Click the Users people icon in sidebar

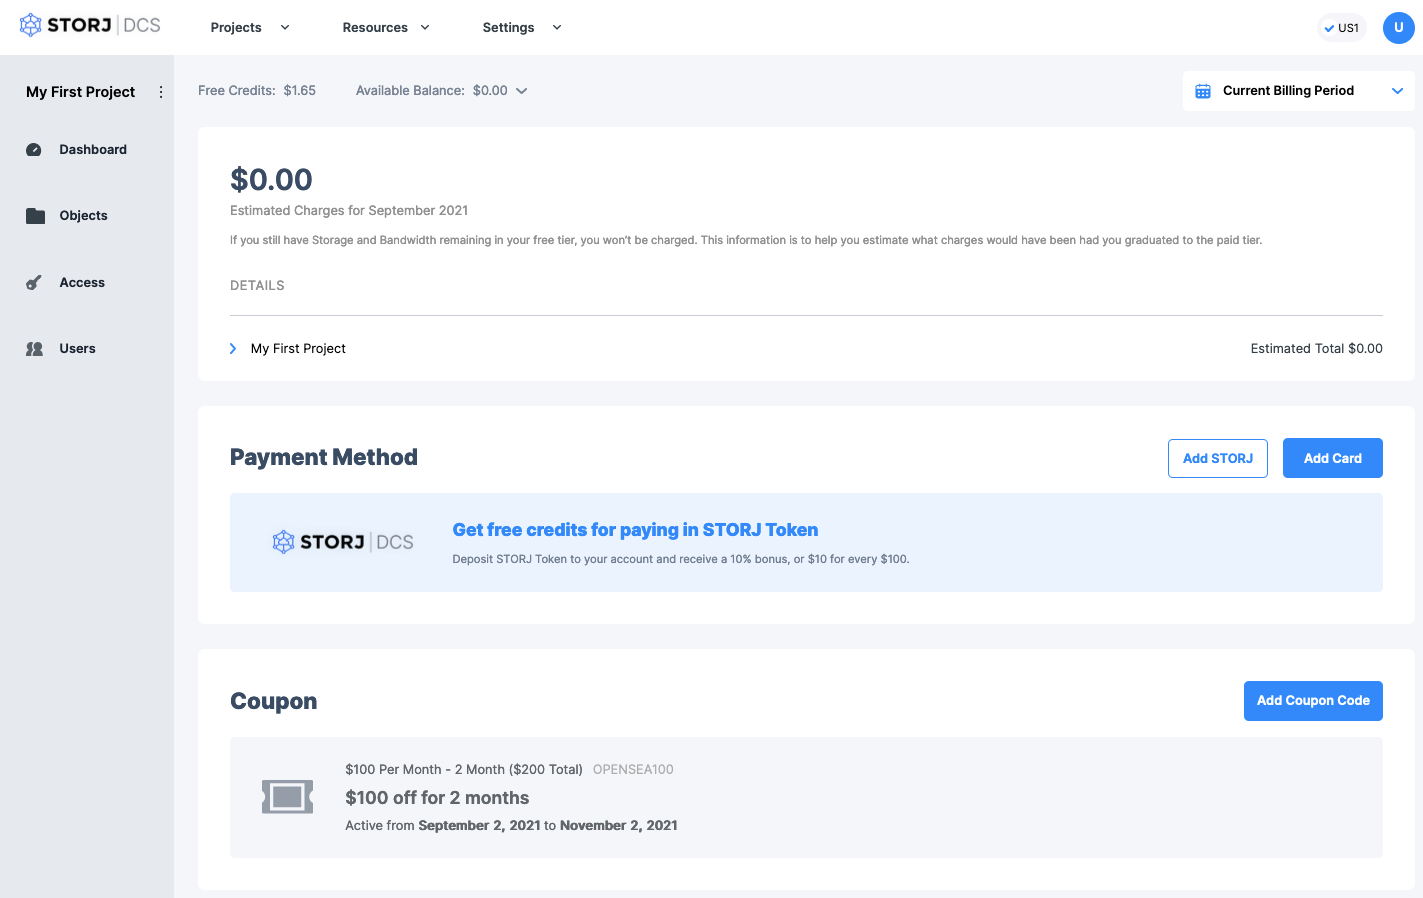[35, 349]
